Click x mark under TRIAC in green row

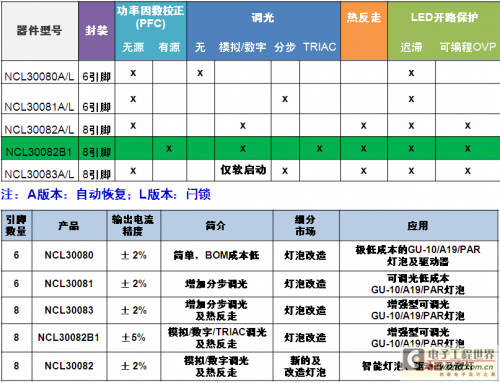tap(320, 148)
